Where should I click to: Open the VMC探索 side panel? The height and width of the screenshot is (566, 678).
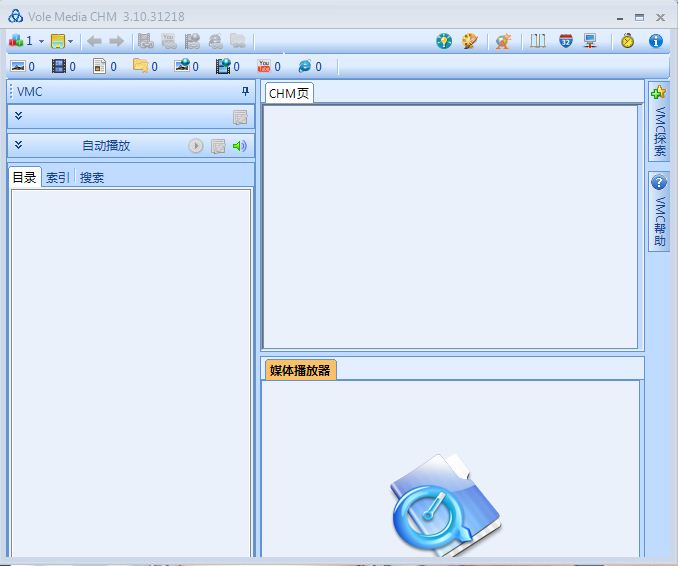659,122
